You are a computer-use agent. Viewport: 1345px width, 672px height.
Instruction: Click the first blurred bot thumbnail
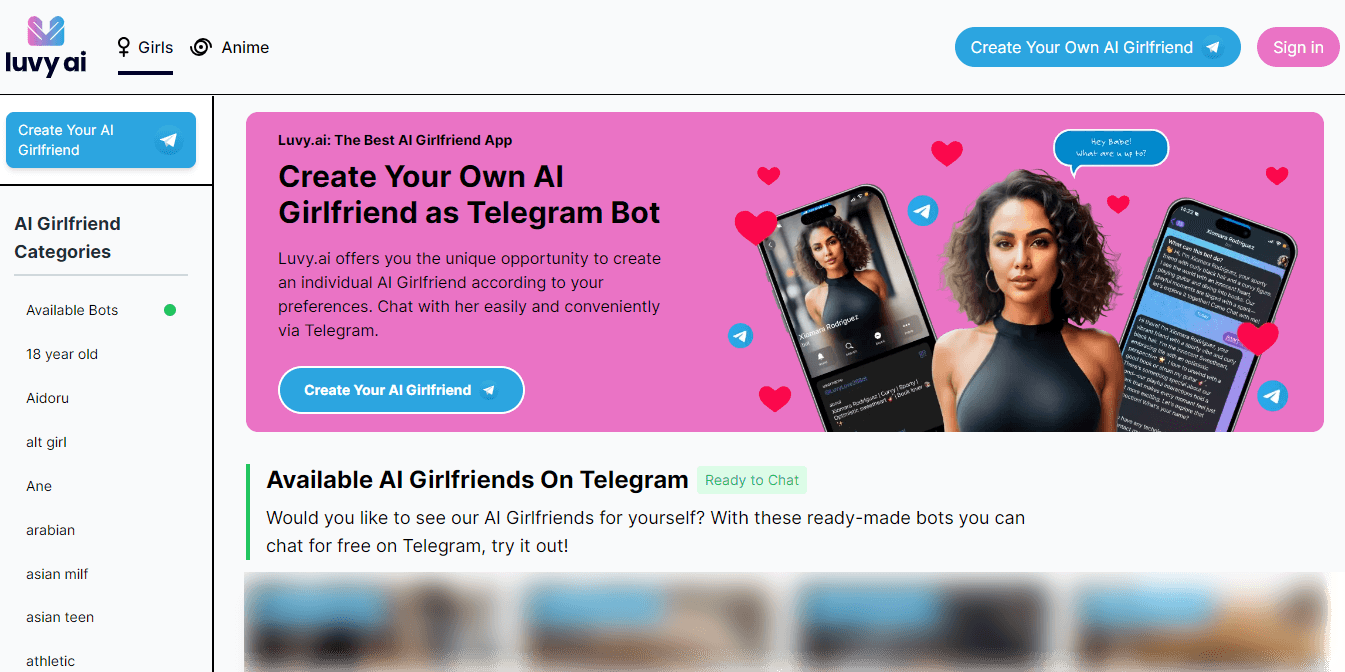pos(380,622)
